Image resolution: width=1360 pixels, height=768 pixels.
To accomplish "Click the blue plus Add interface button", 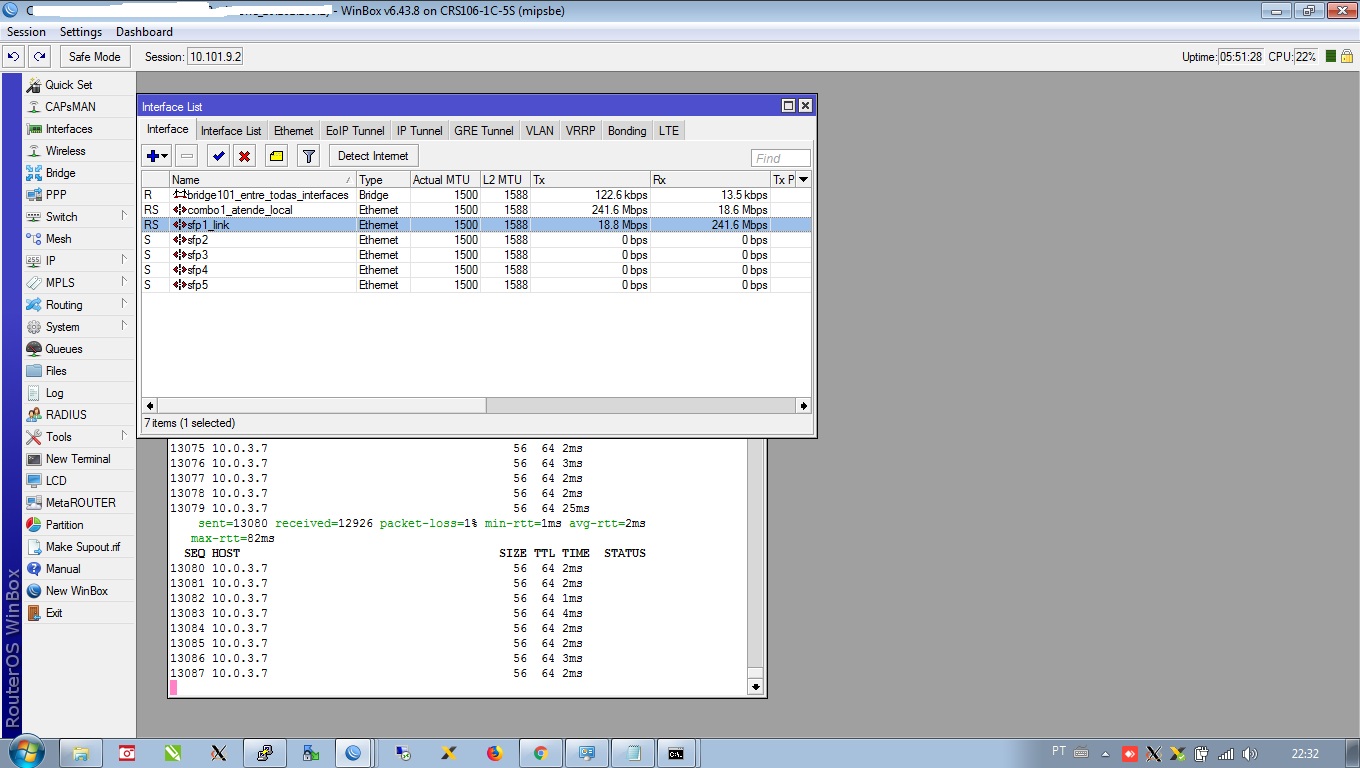I will (x=156, y=156).
